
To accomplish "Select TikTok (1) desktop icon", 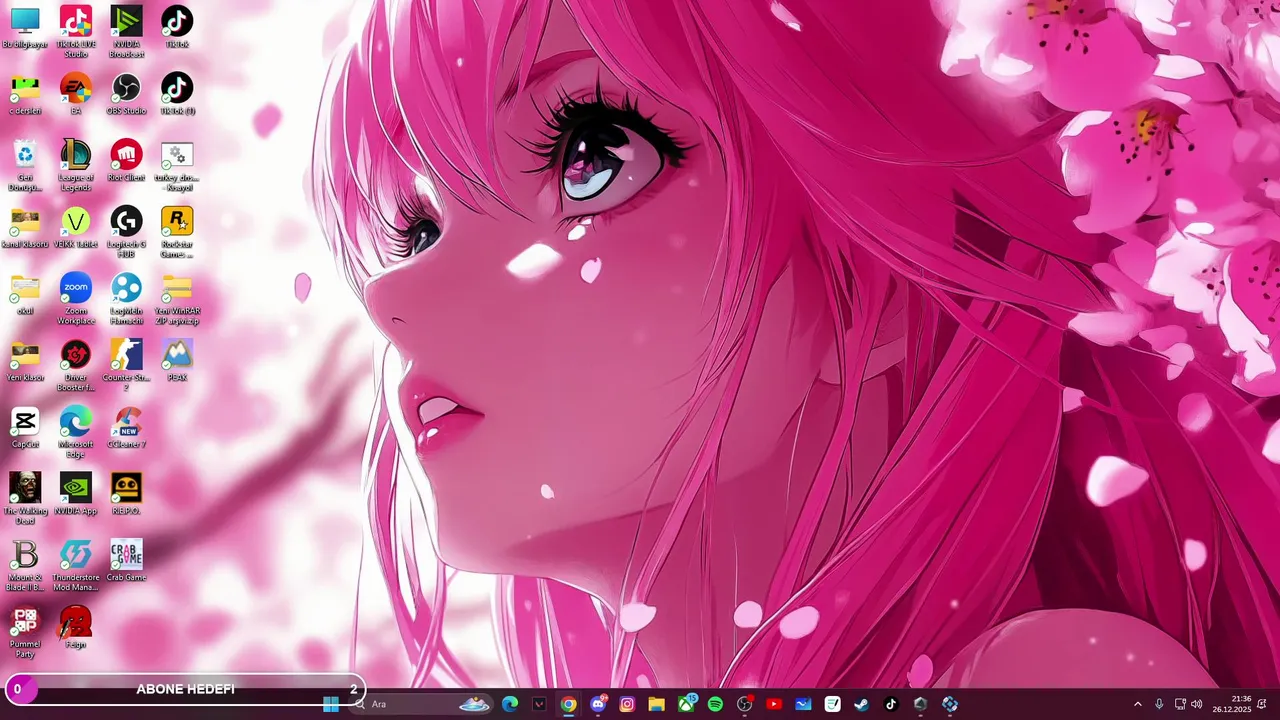I will tap(177, 94).
